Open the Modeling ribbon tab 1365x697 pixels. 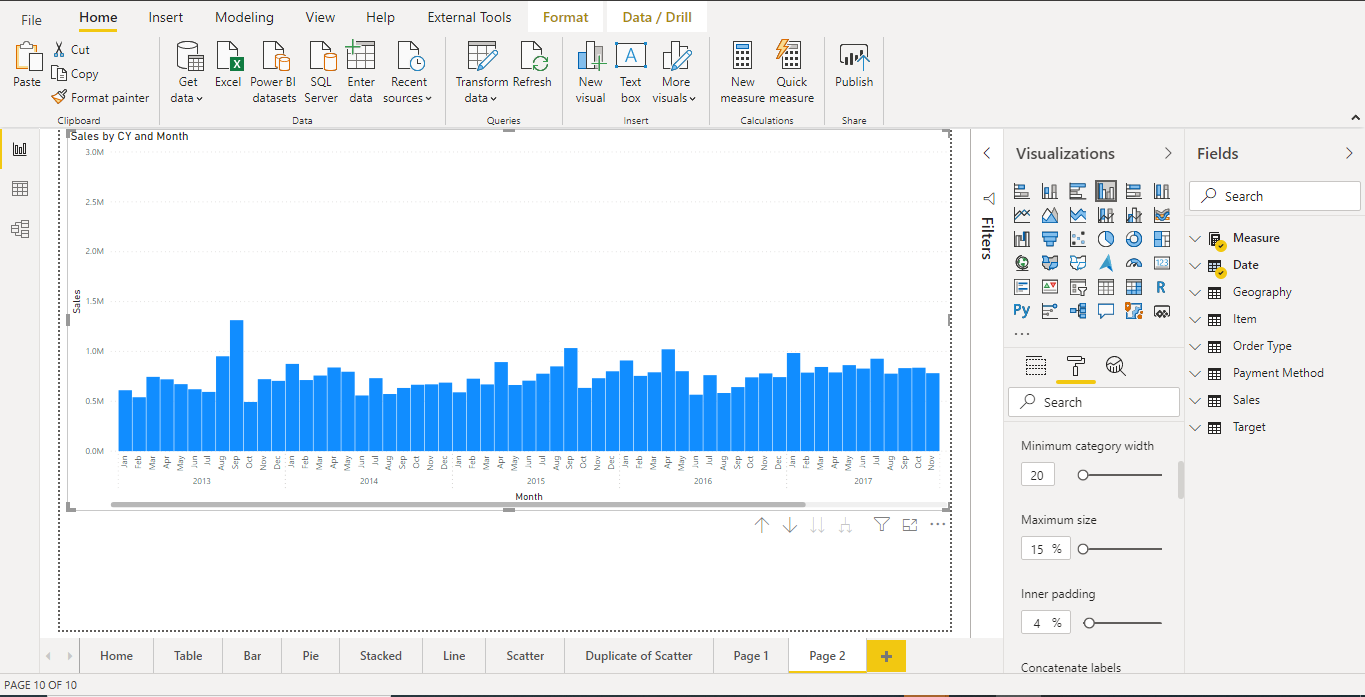(x=244, y=17)
